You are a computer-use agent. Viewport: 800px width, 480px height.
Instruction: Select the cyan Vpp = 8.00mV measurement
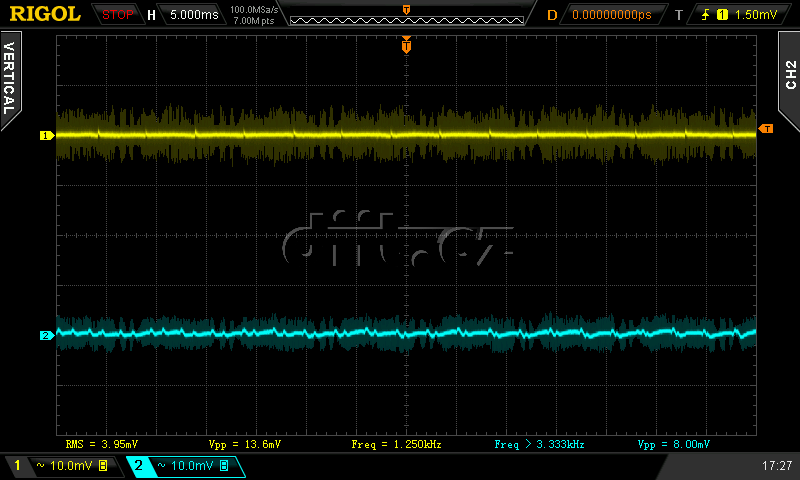pos(673,443)
